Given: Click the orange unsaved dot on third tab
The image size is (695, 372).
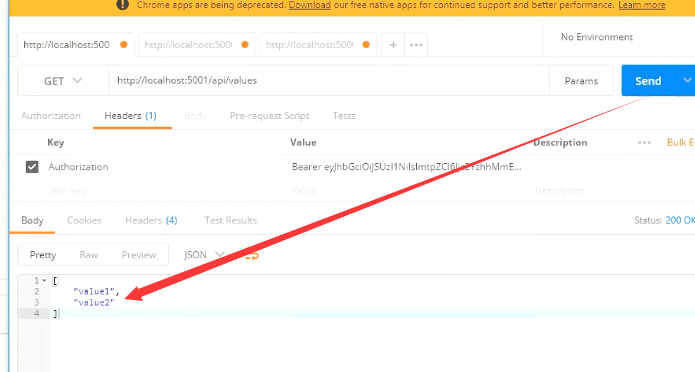Looking at the screenshot, I should tap(366, 44).
